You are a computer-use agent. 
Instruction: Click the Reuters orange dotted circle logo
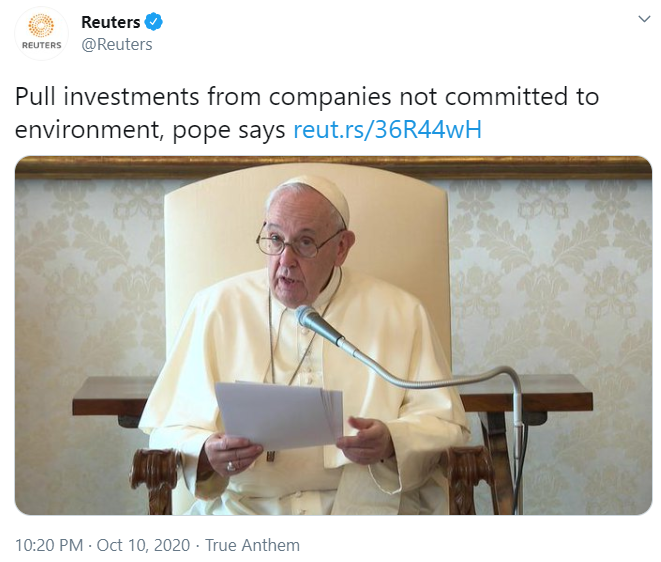[x=41, y=26]
